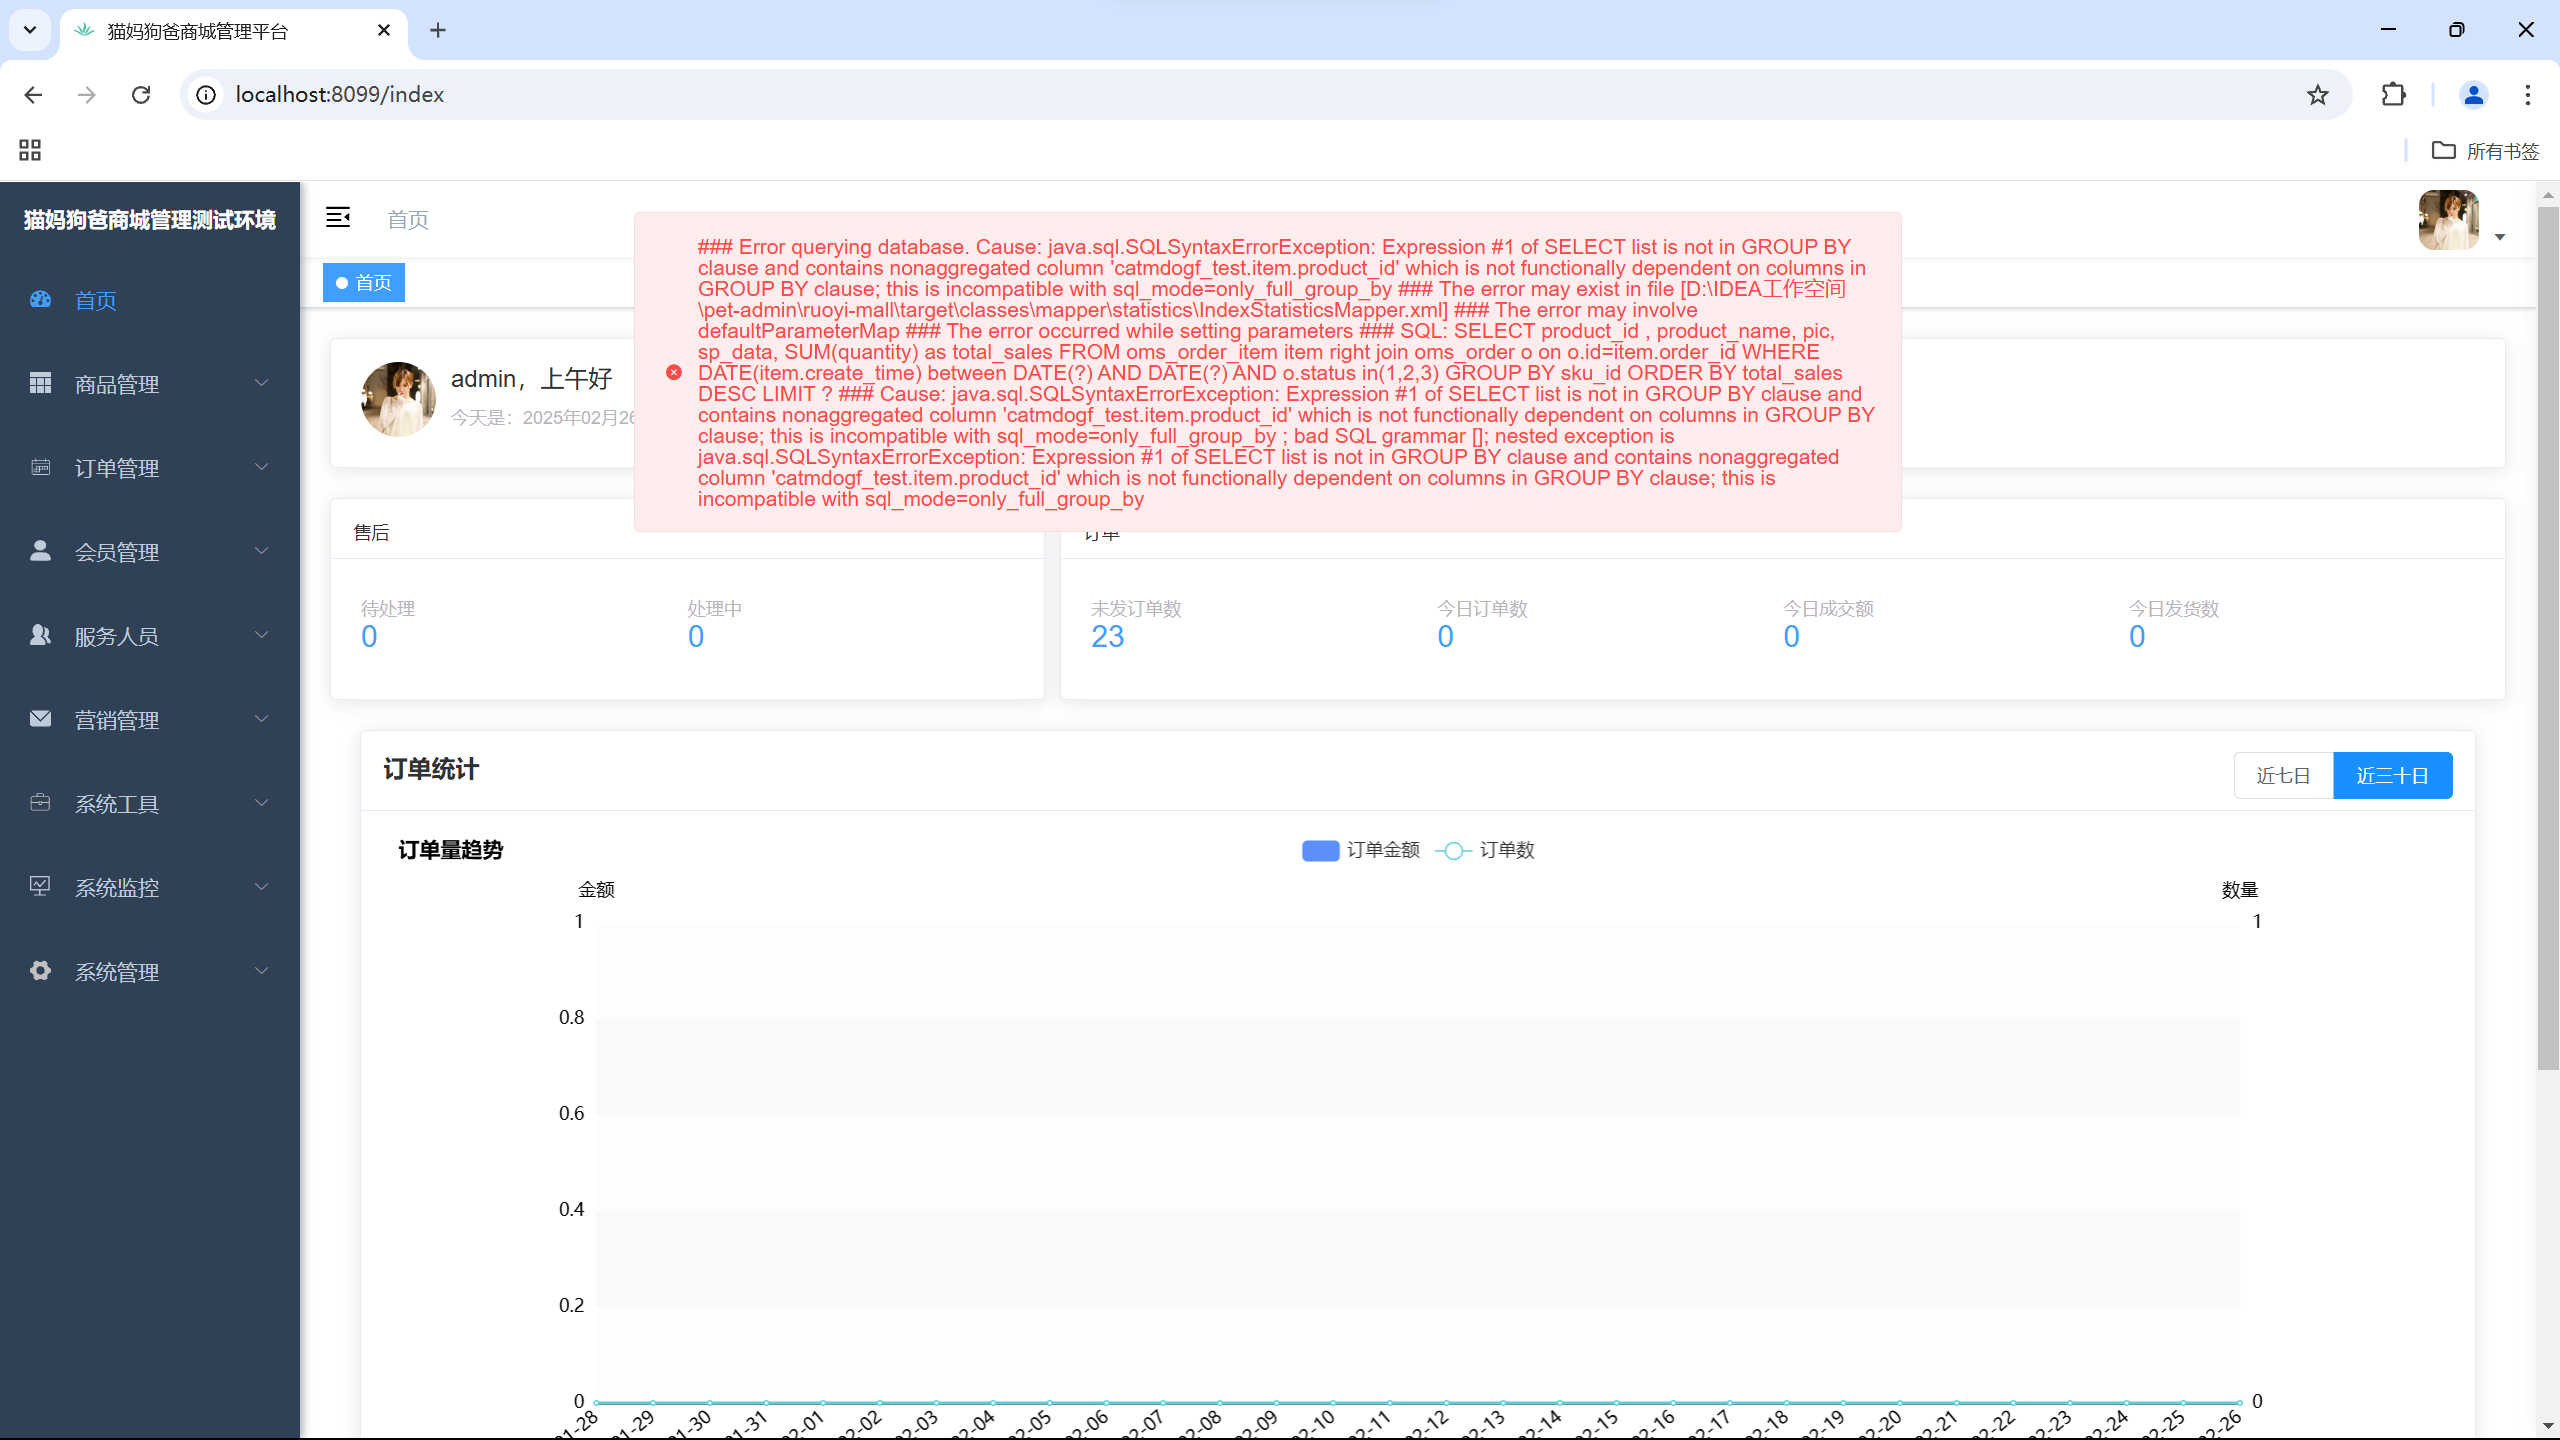Click the page vertical scrollbar
The image size is (2560, 1440).
coord(2547,640)
